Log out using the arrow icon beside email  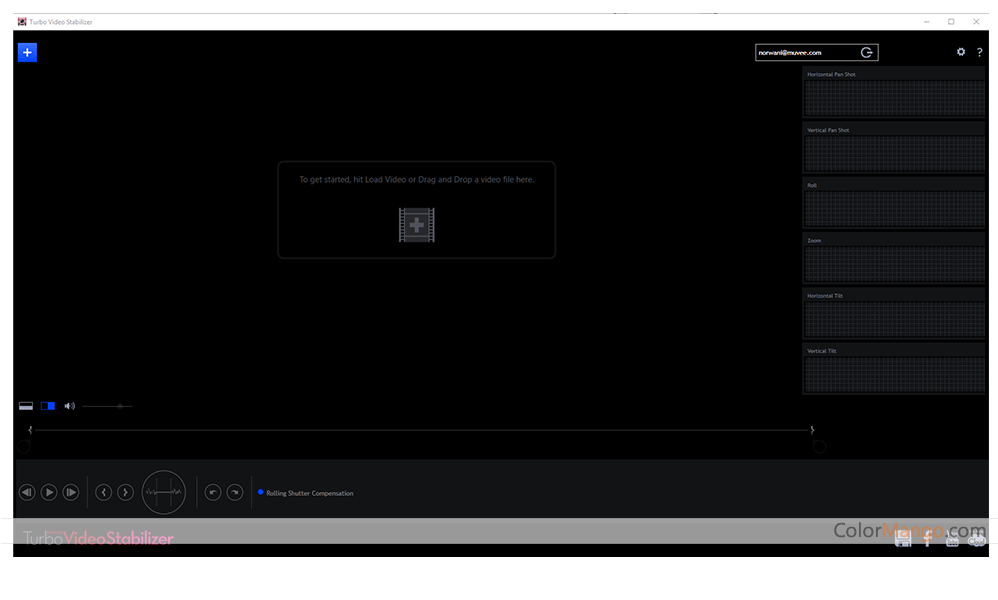(x=866, y=52)
